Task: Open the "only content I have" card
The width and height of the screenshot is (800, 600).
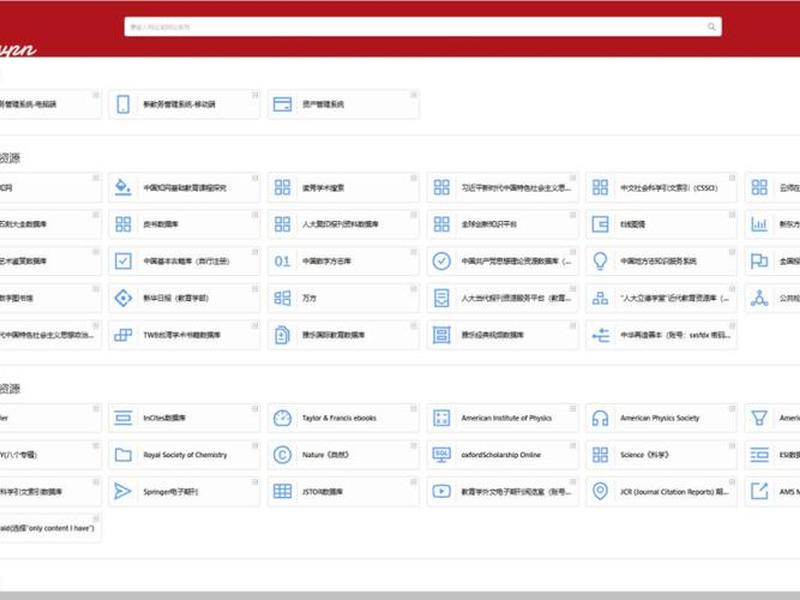Action: tap(51, 528)
